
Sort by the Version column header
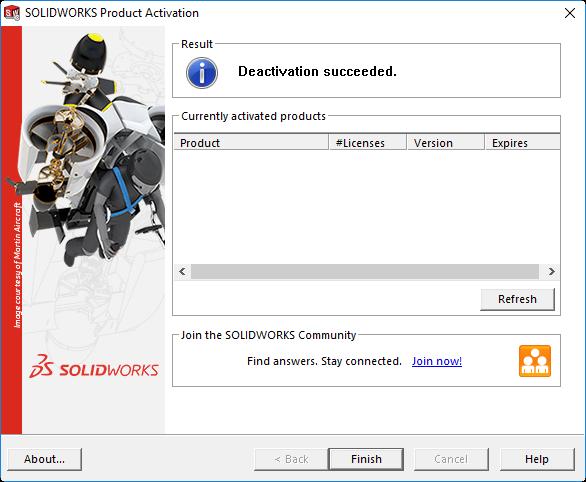pos(445,143)
